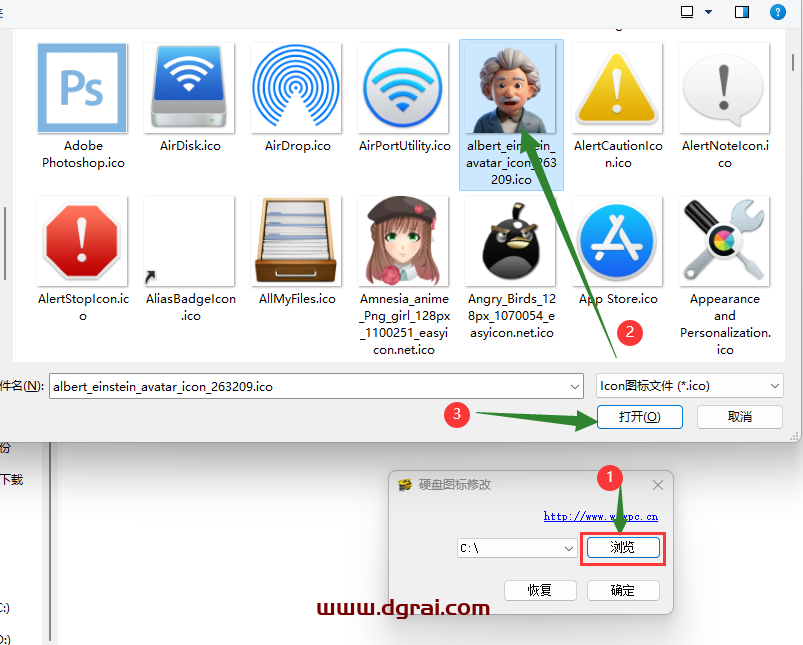Click the 打开(O) button
This screenshot has width=803, height=645.
[x=640, y=417]
